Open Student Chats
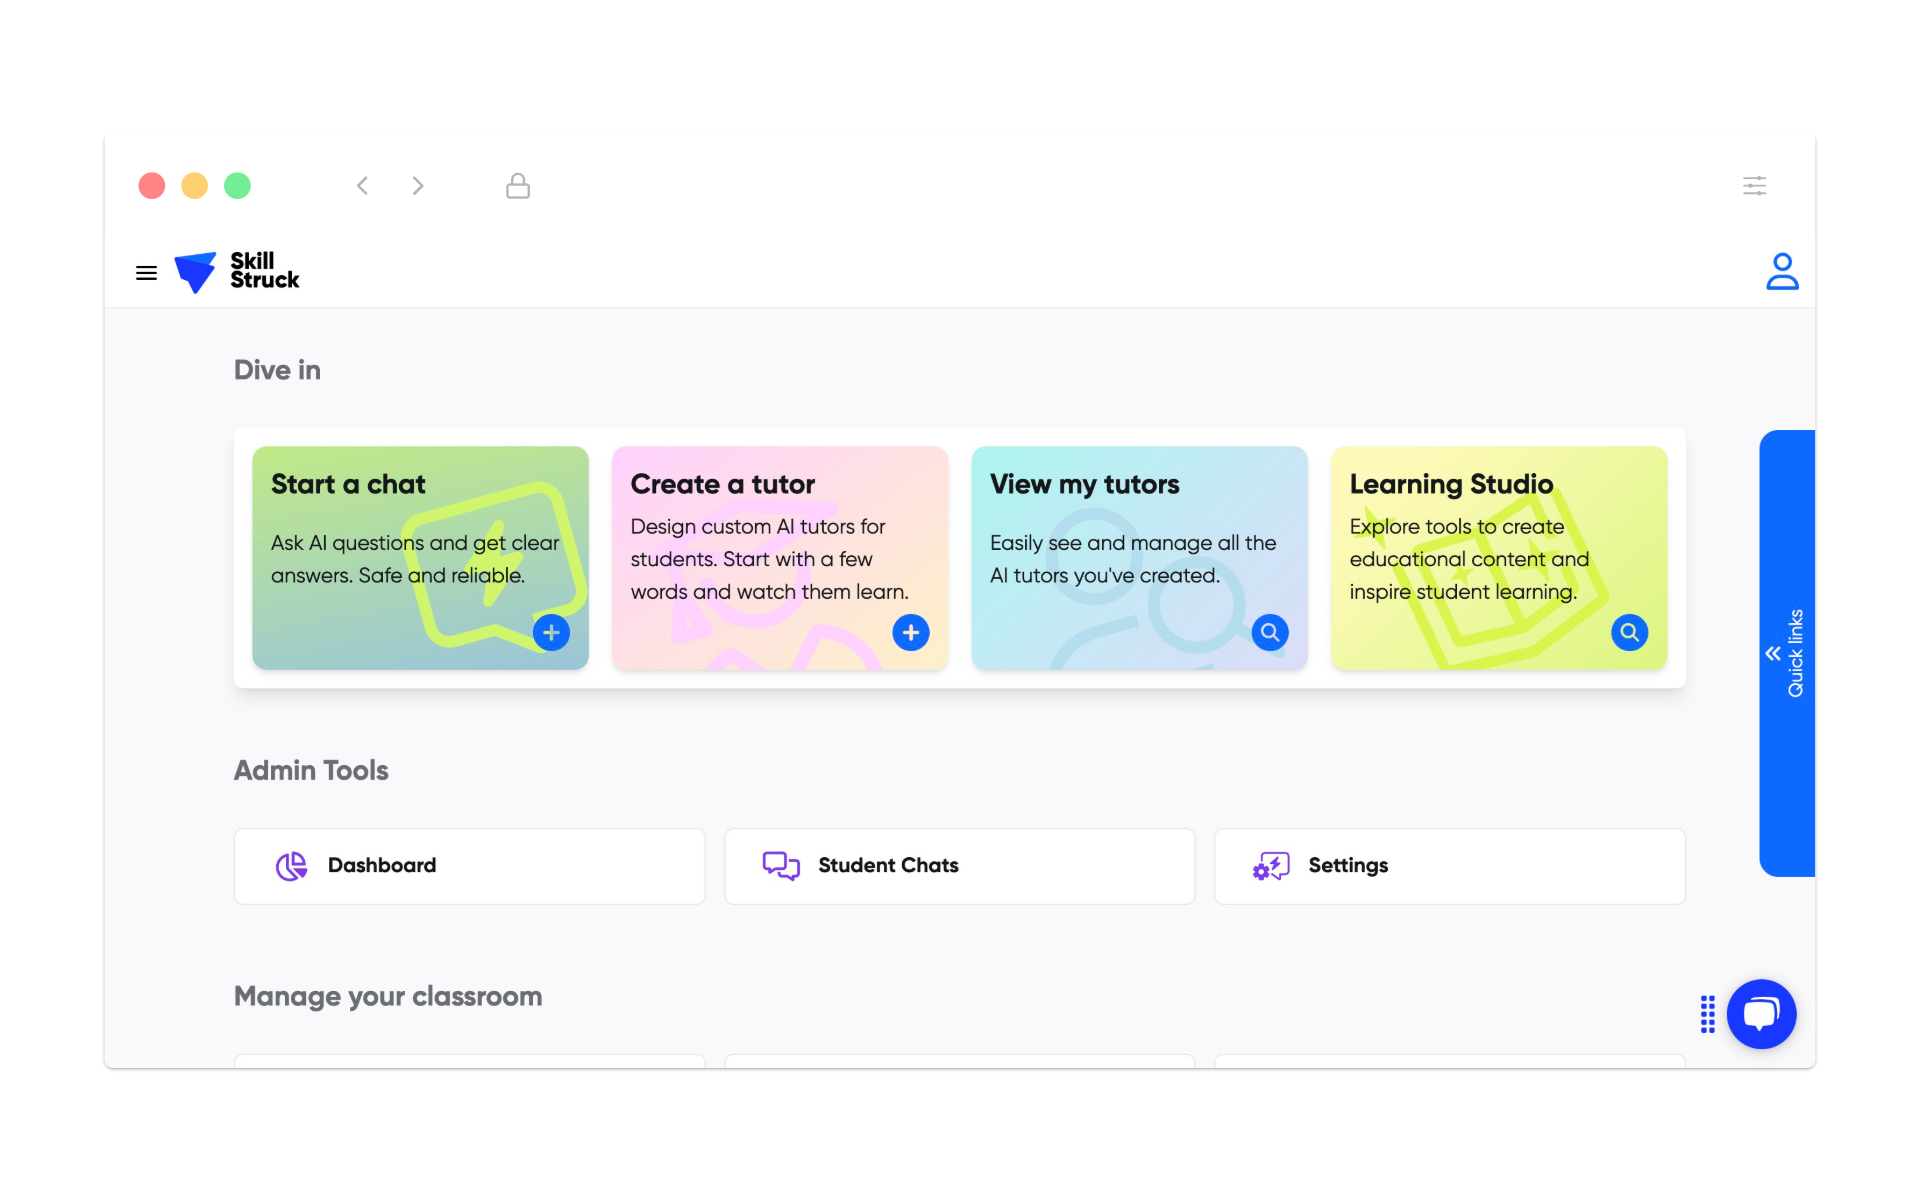The width and height of the screenshot is (1920, 1200). click(x=959, y=866)
